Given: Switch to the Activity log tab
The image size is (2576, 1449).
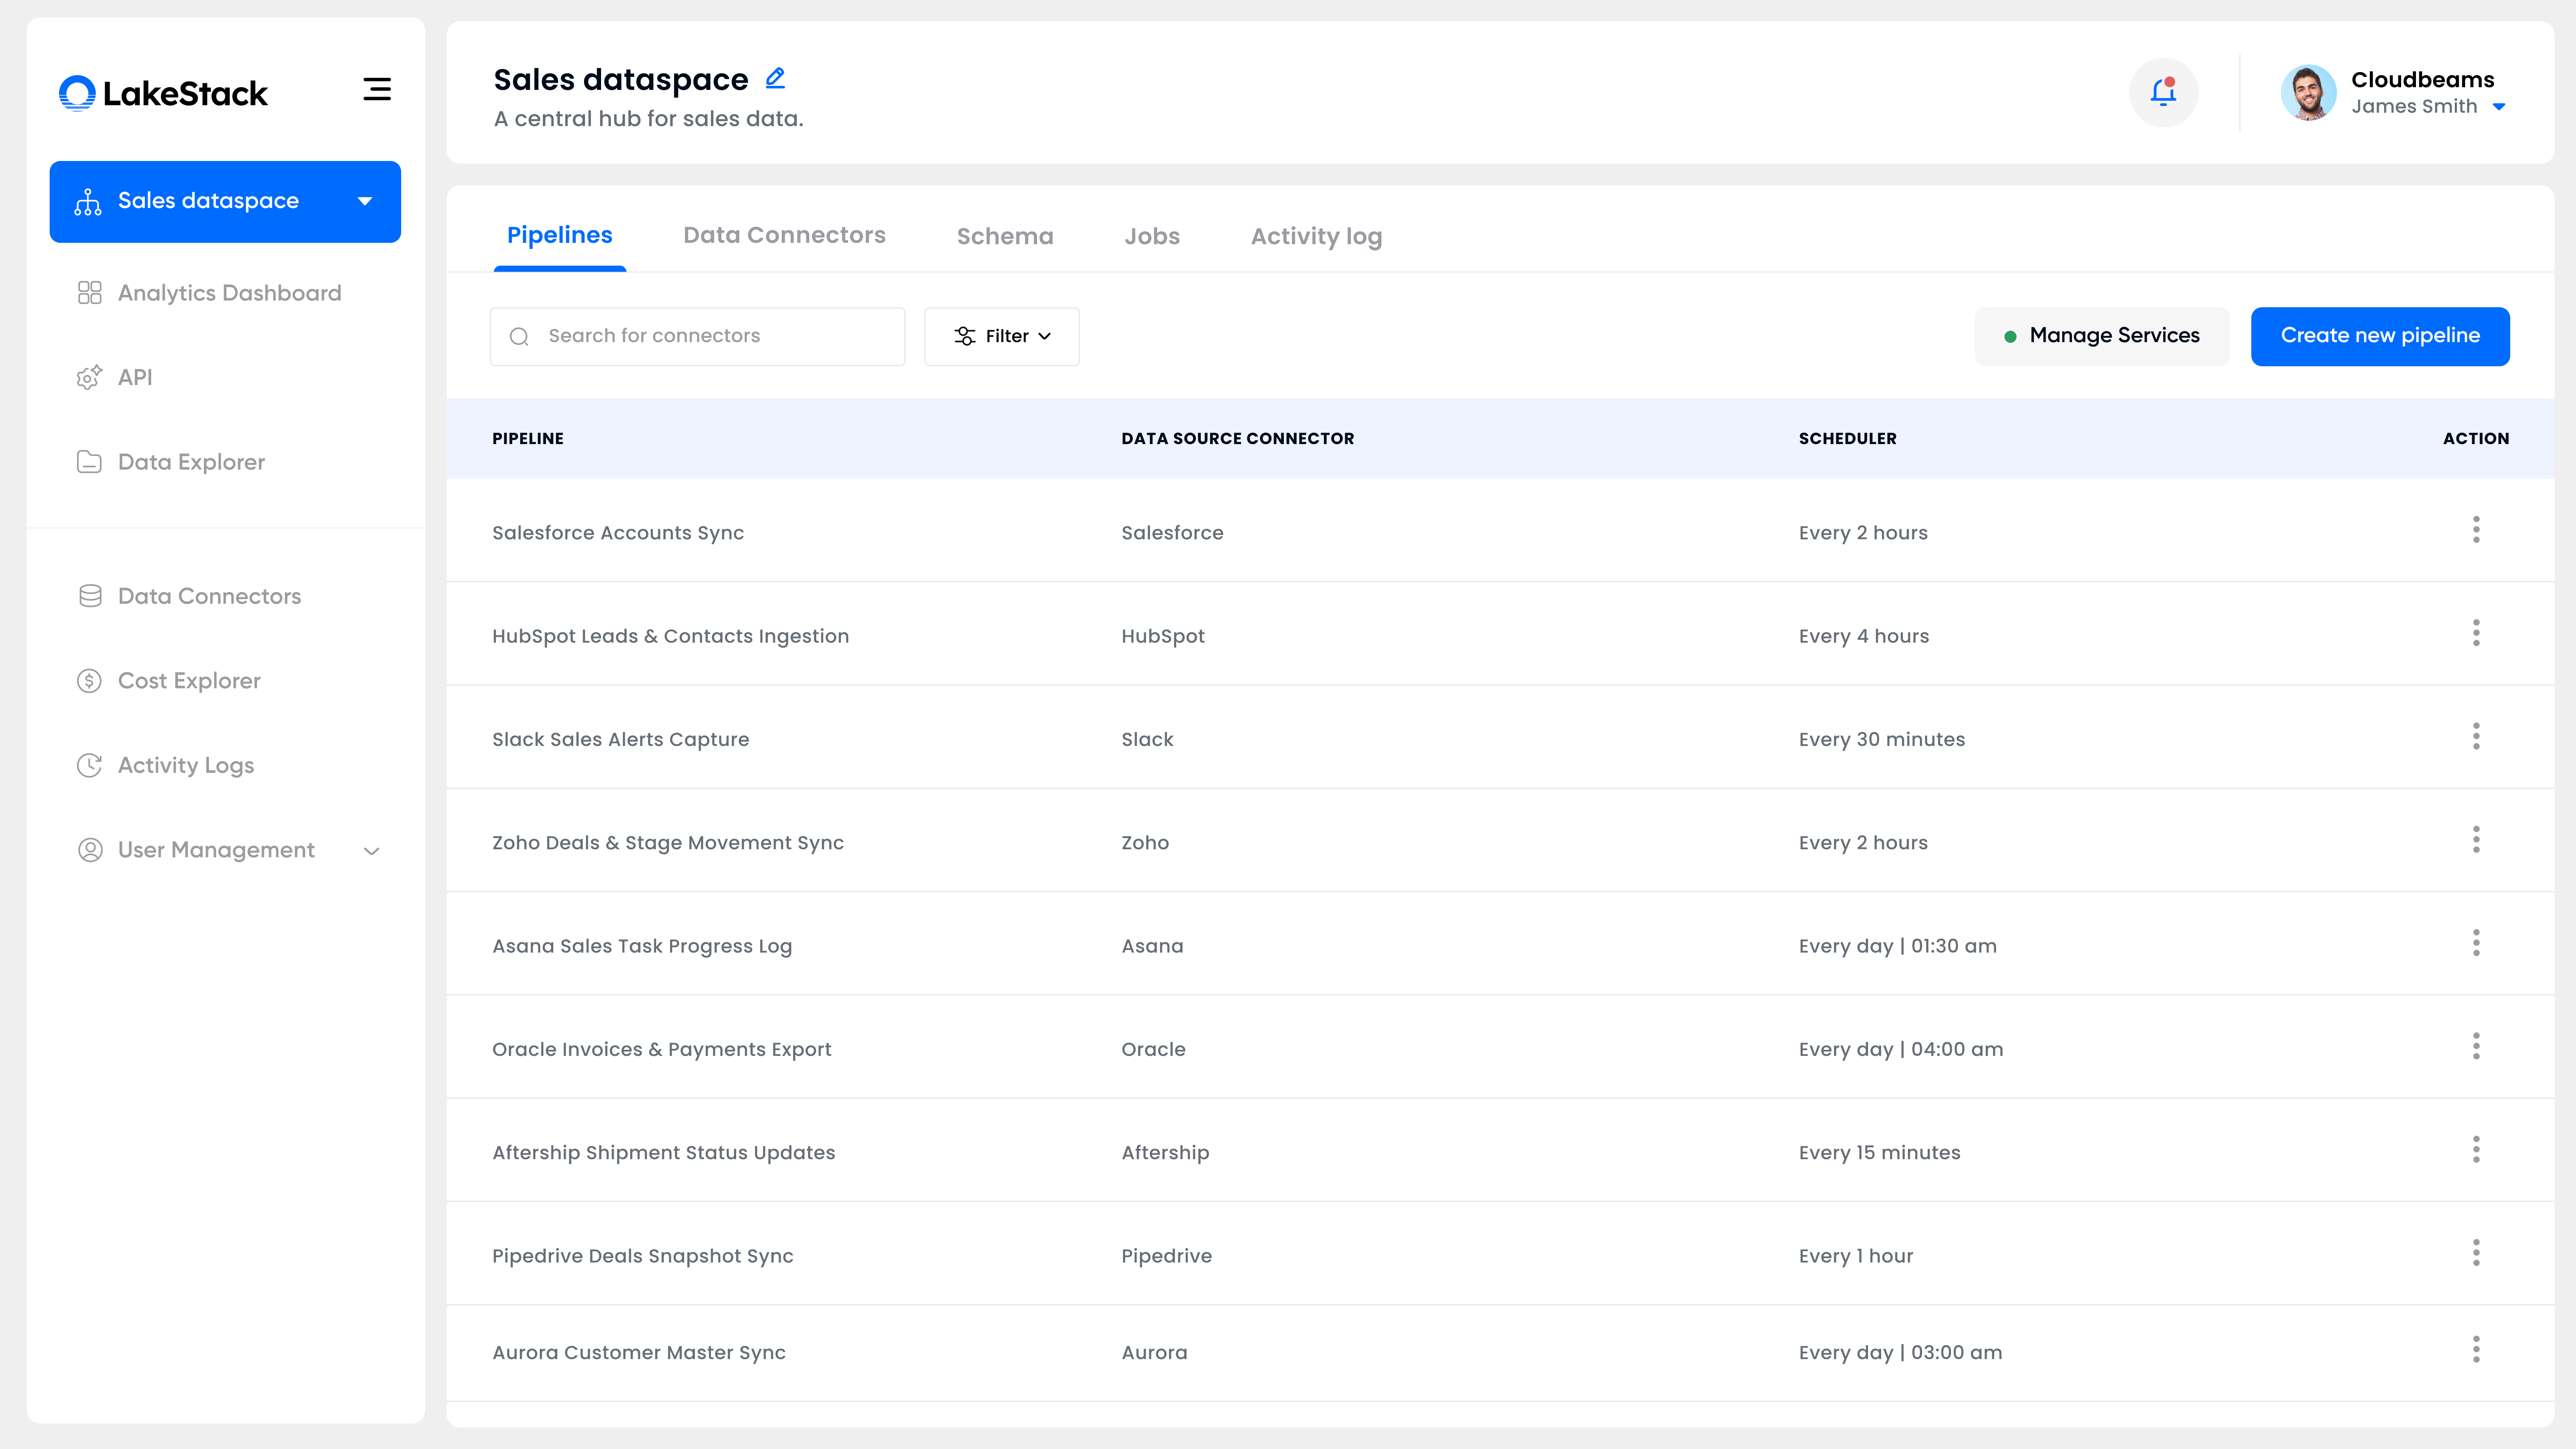Looking at the screenshot, I should coord(1316,237).
